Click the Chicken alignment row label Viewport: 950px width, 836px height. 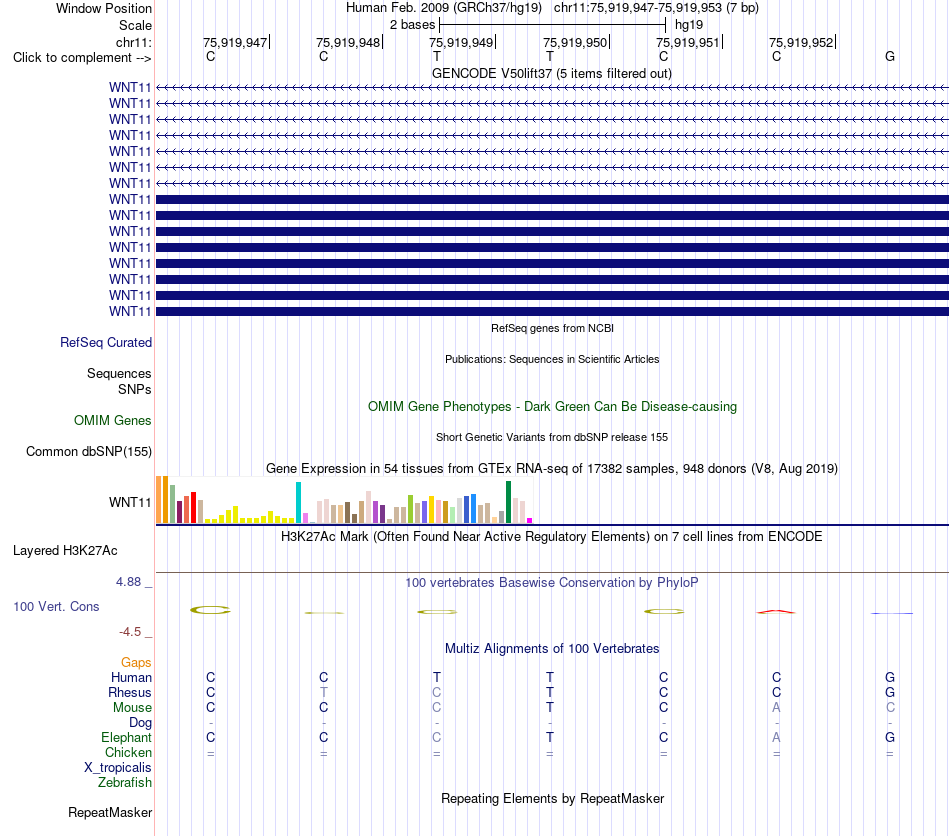pyautogui.click(x=128, y=752)
